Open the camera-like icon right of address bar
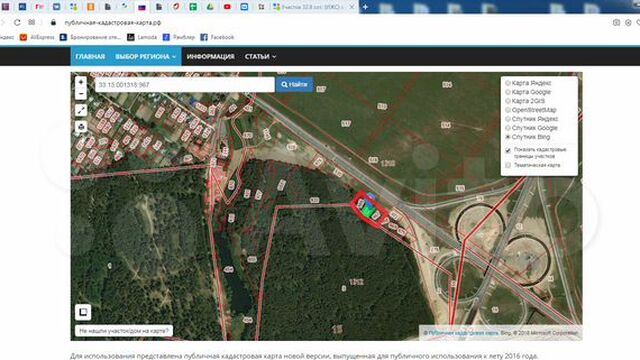 [x=616, y=22]
